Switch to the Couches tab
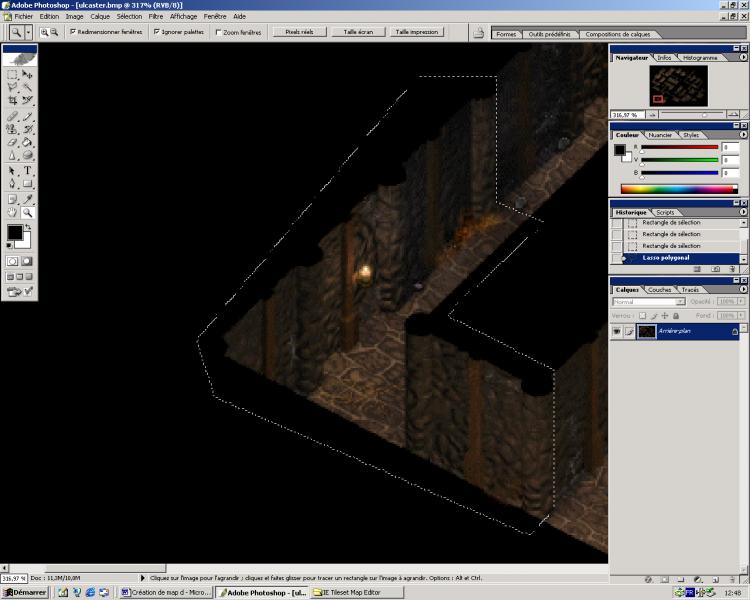 point(660,290)
